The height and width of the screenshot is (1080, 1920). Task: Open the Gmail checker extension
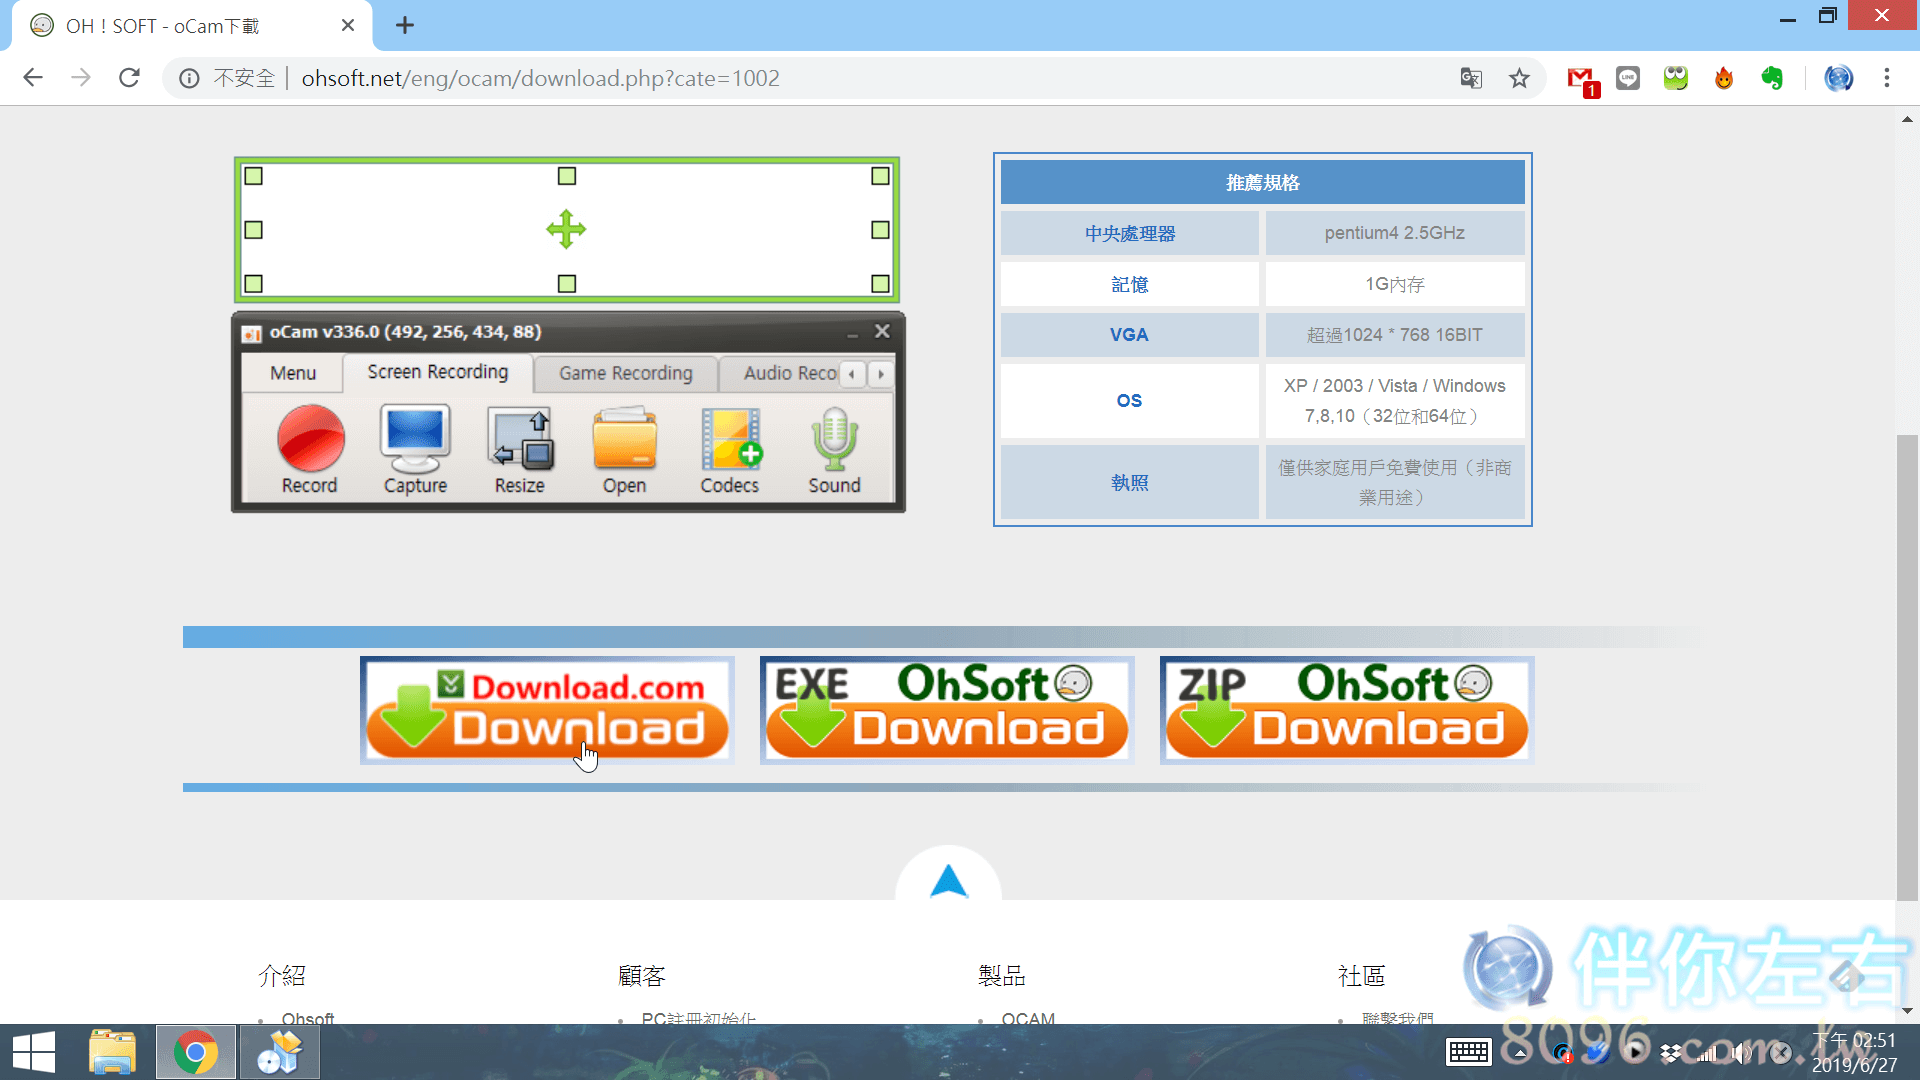[1581, 78]
